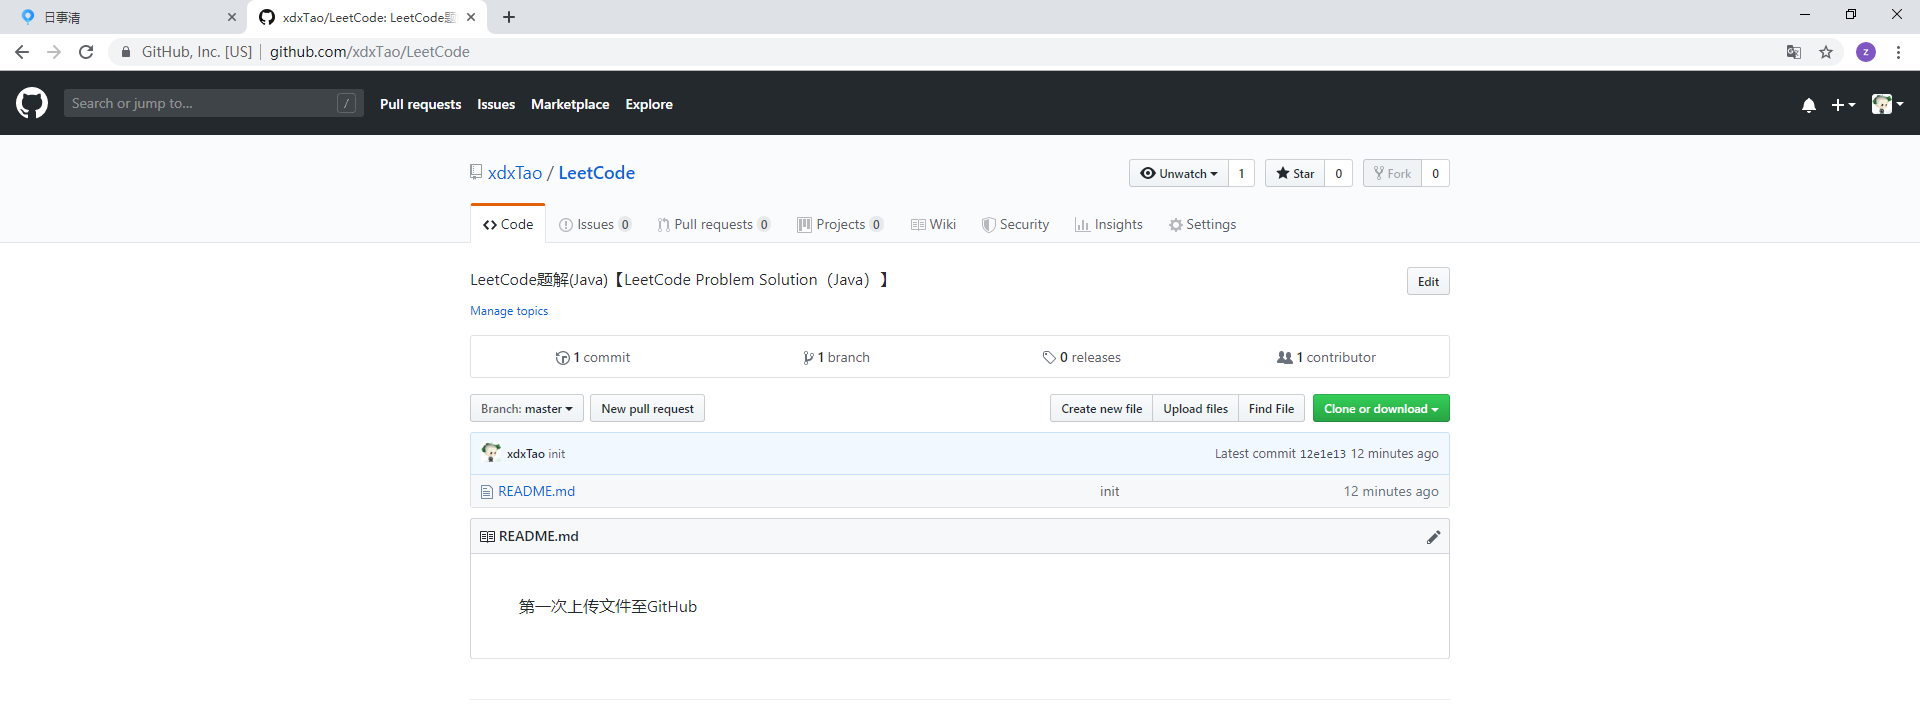The height and width of the screenshot is (724, 1920).
Task: Toggle Unwatch dropdown for repository
Action: 1179,173
